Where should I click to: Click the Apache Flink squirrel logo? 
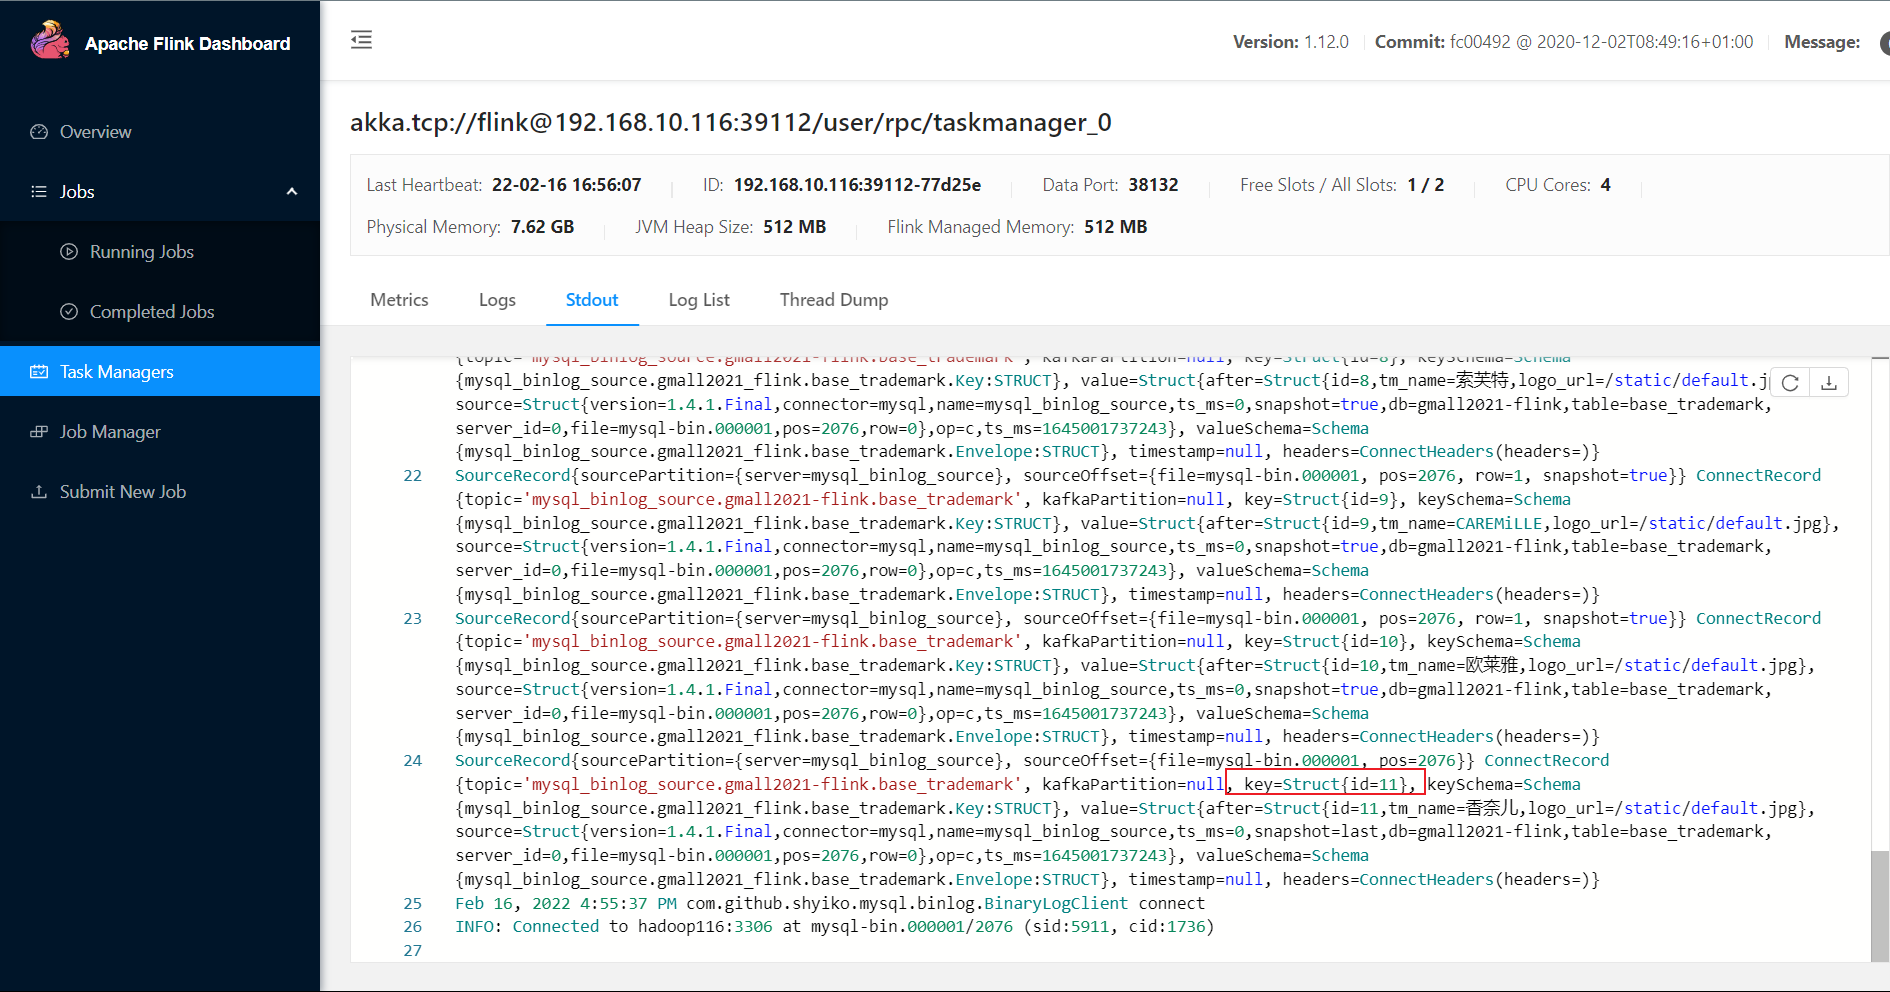pyautogui.click(x=50, y=41)
